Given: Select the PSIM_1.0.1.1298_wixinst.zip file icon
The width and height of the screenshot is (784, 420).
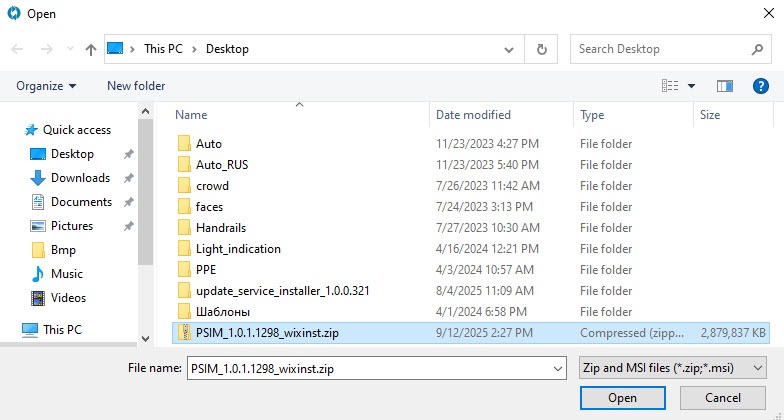Looking at the screenshot, I should pos(184,333).
